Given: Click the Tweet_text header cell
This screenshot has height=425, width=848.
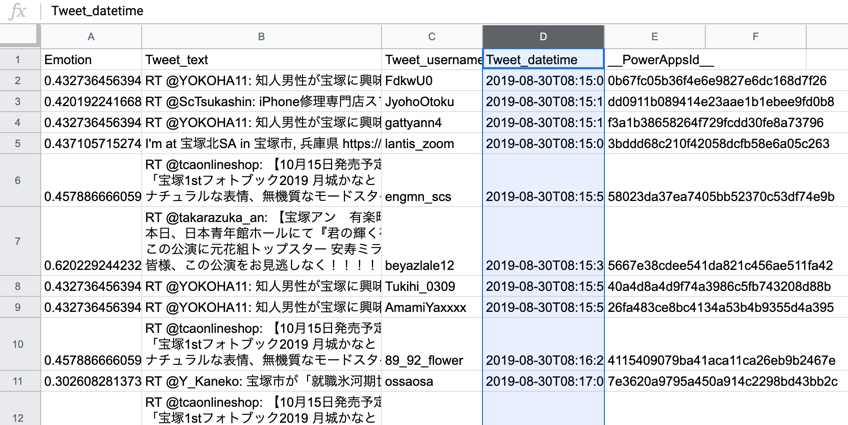Looking at the screenshot, I should pyautogui.click(x=262, y=59).
